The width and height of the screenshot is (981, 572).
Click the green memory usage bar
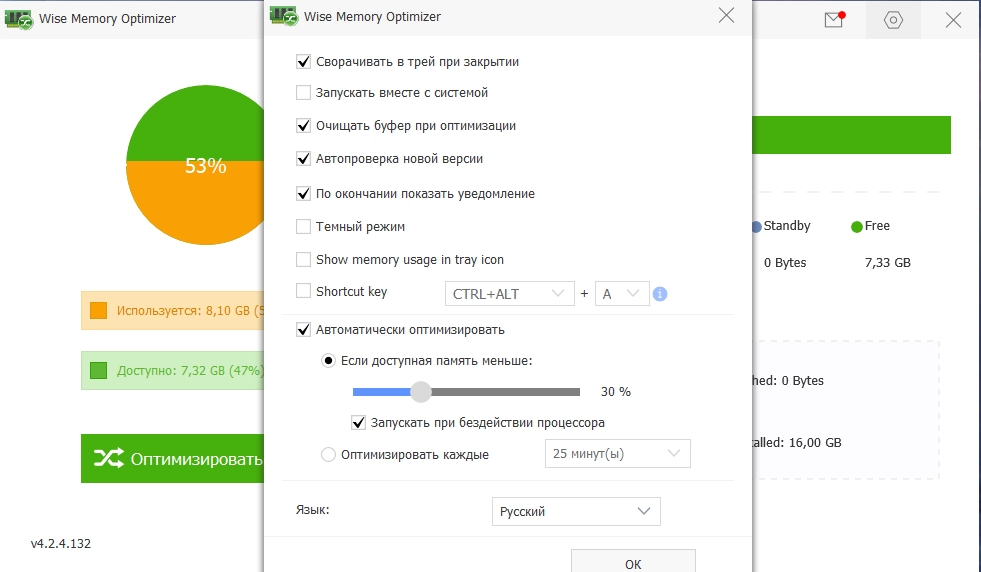coord(851,135)
